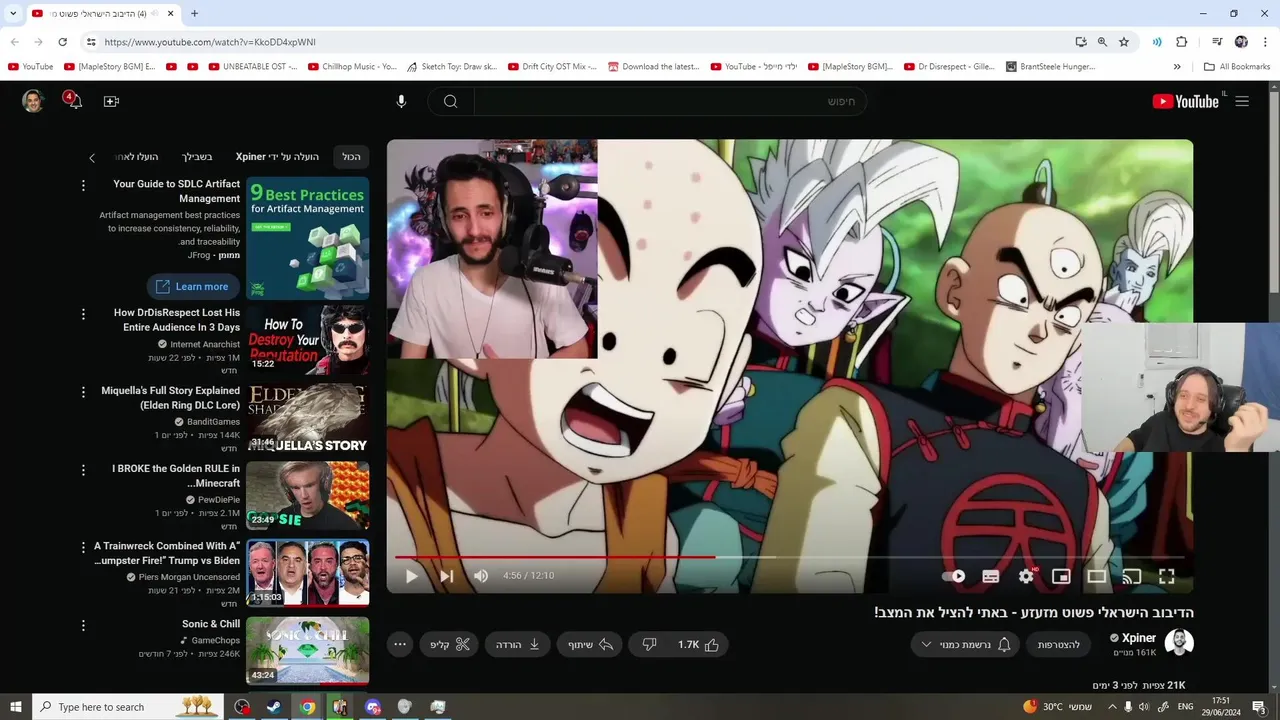1280x720 pixels.
Task: Open the Xpiner channel name link
Action: point(1139,638)
